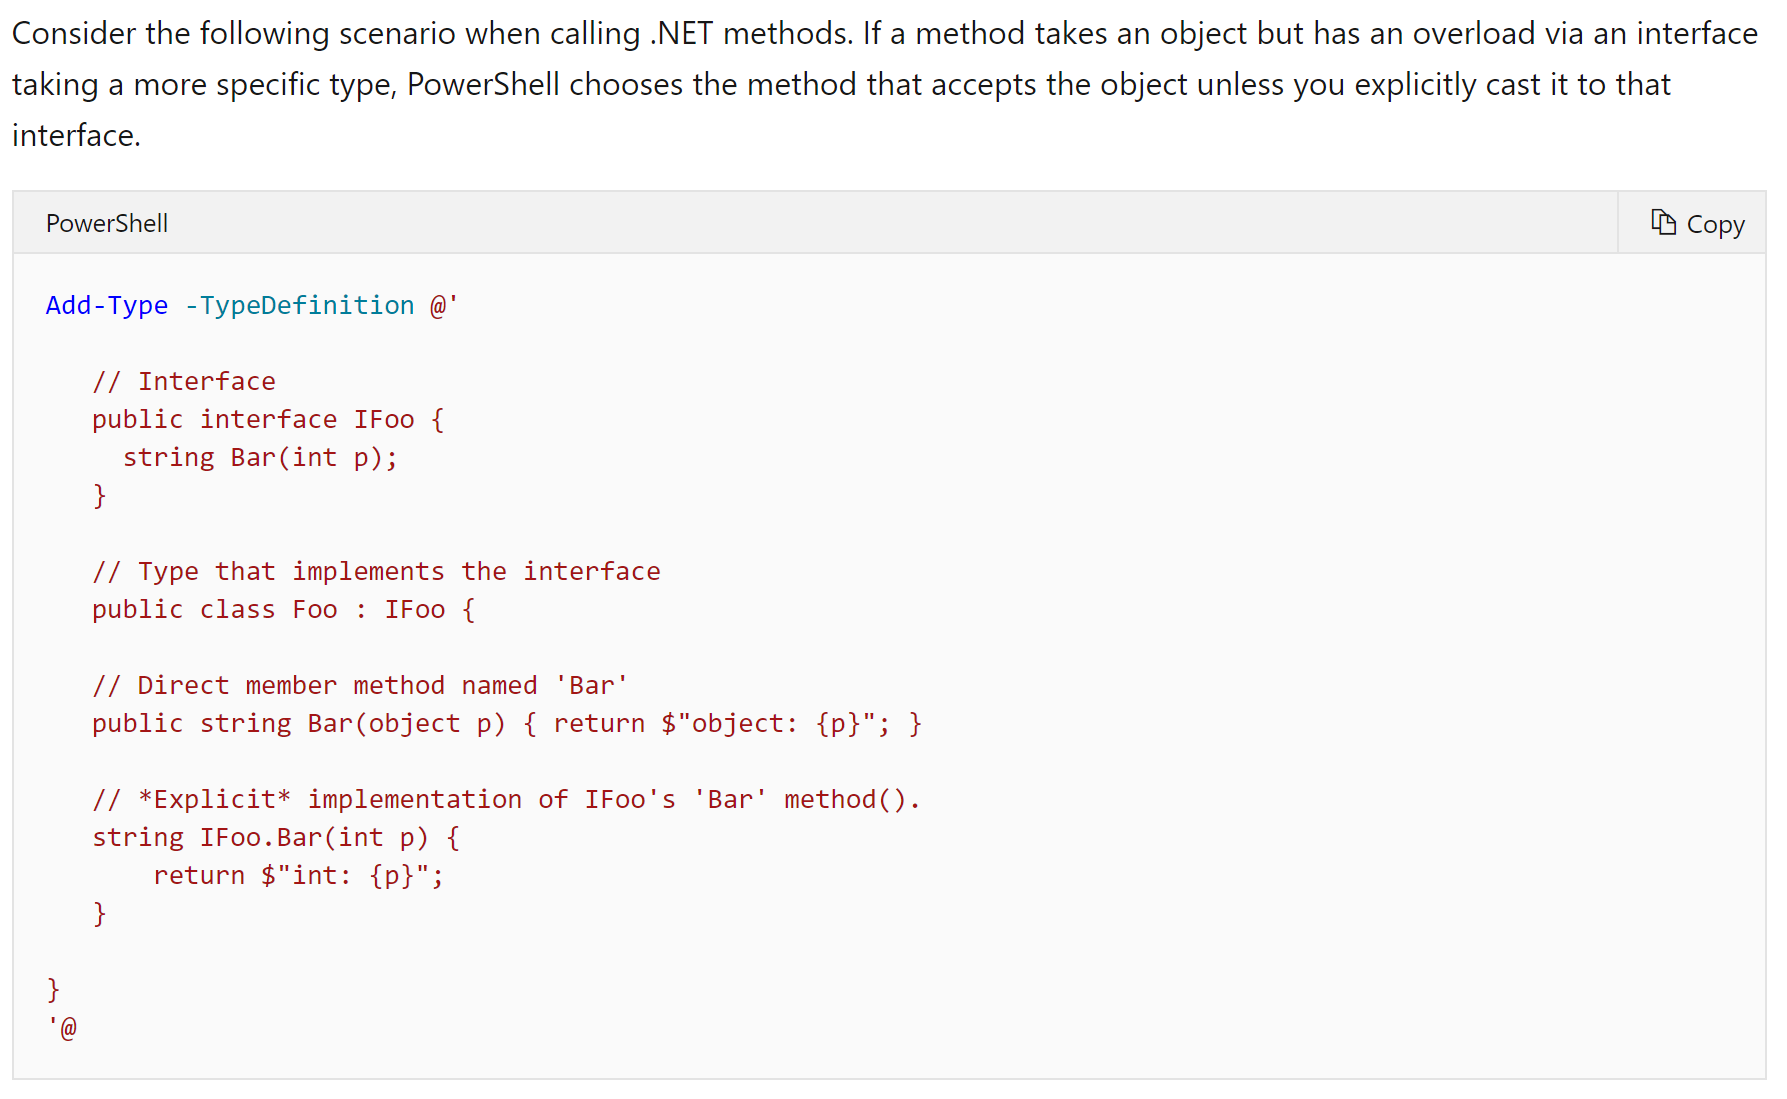
Task: Click the -TypeDefinition parameter text
Action: tap(300, 305)
